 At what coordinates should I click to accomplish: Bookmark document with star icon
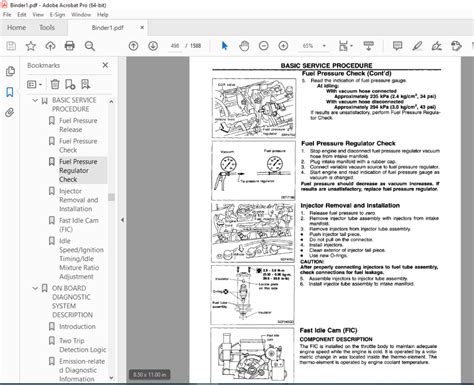point(31,46)
